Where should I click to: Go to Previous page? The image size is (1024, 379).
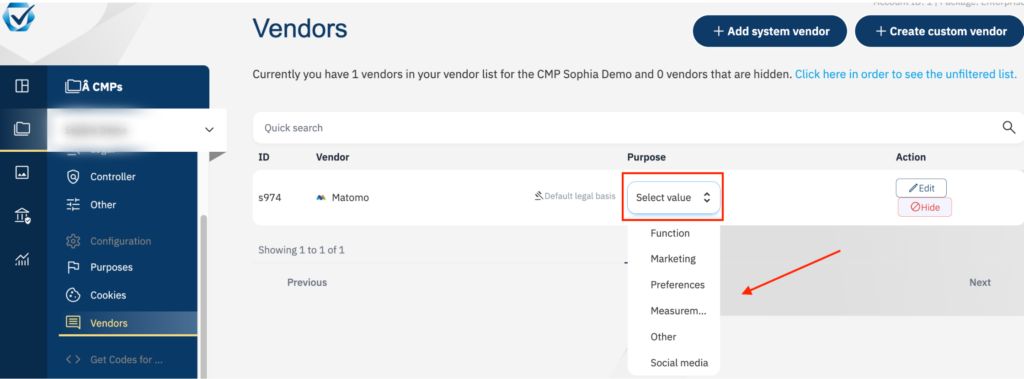pos(307,283)
